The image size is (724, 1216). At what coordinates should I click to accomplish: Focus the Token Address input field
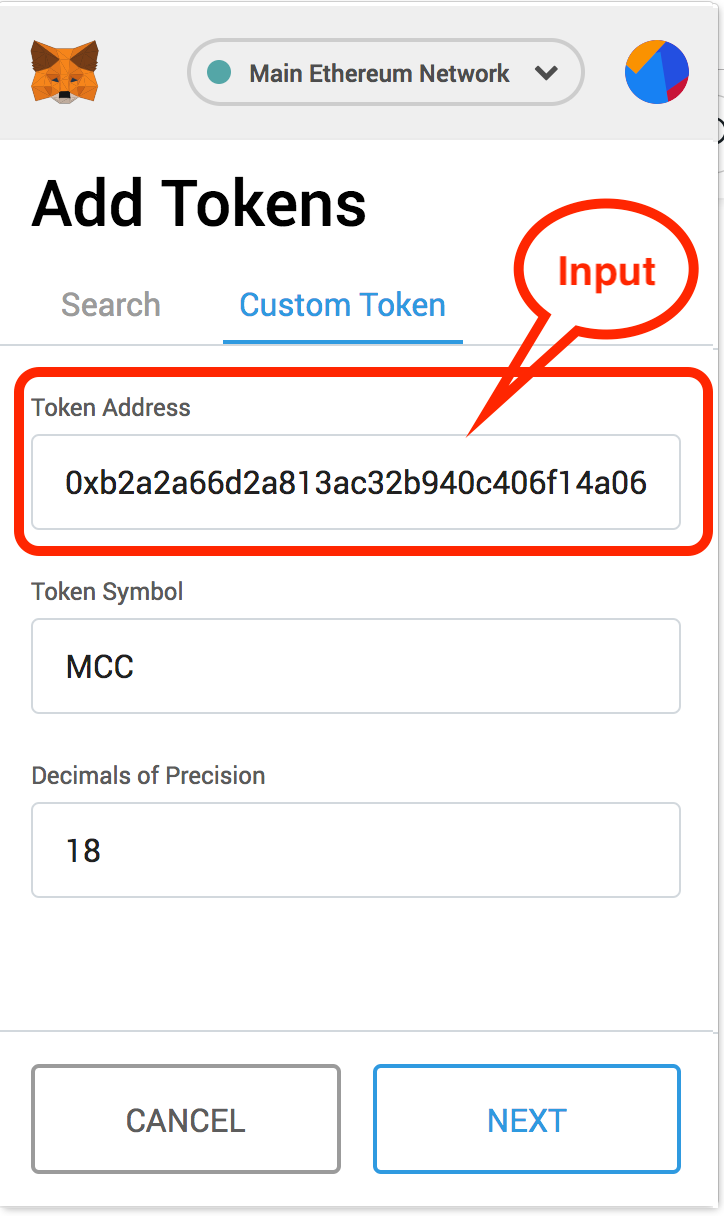[356, 482]
